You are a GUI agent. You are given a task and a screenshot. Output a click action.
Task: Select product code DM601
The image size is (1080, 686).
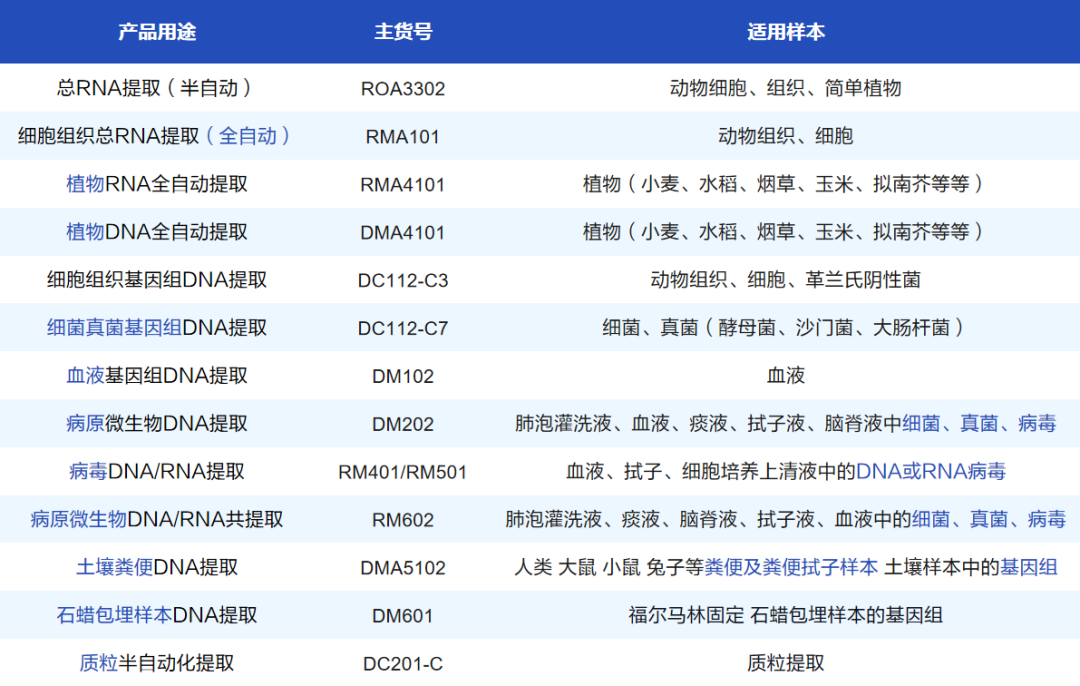tap(403, 616)
